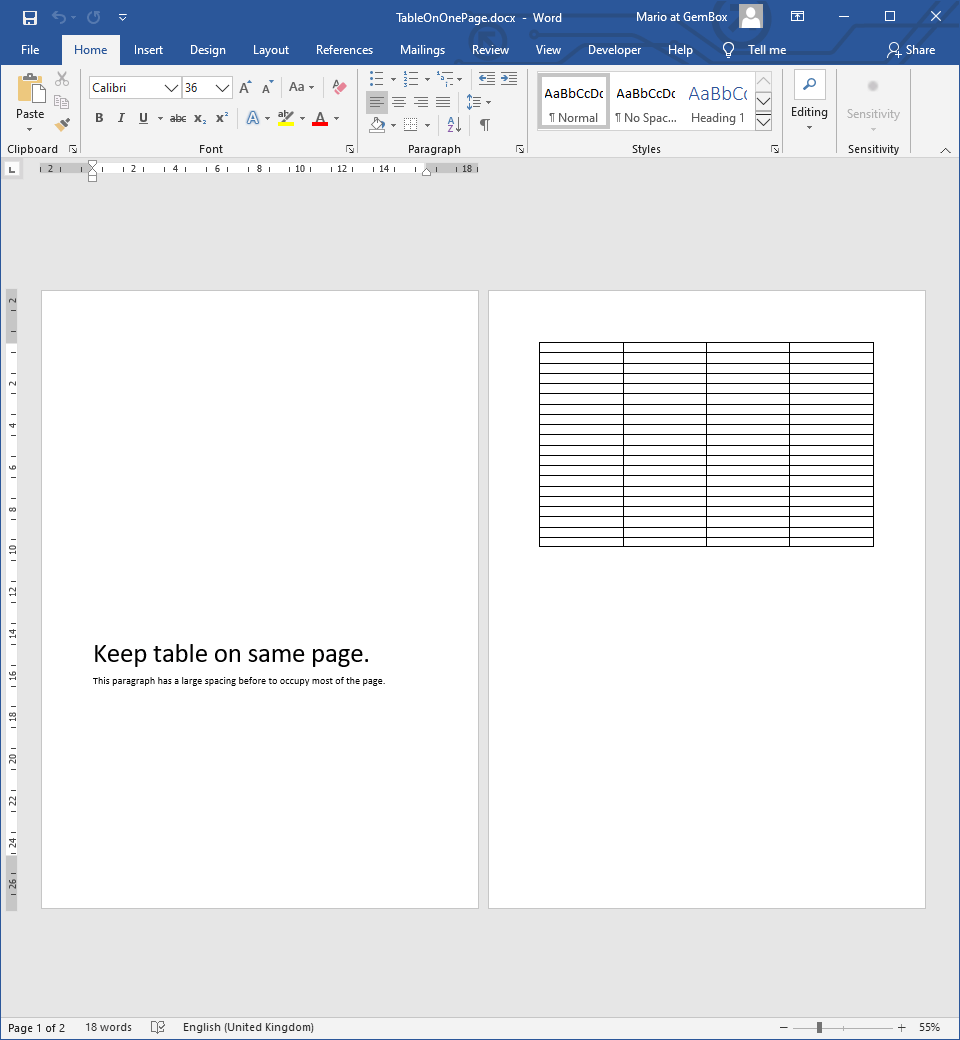Screen dimensions: 960x1040
Task: Expand the Styles gallery more button
Action: coord(763,122)
